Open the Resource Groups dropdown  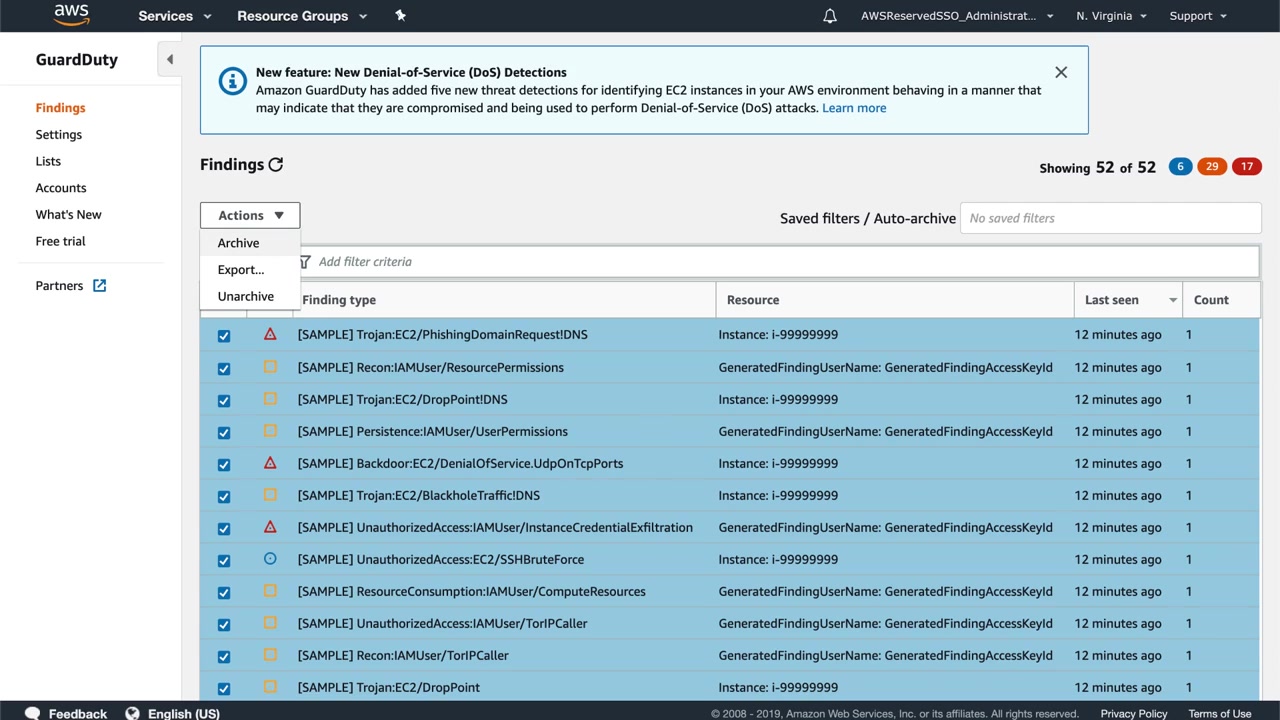point(302,16)
